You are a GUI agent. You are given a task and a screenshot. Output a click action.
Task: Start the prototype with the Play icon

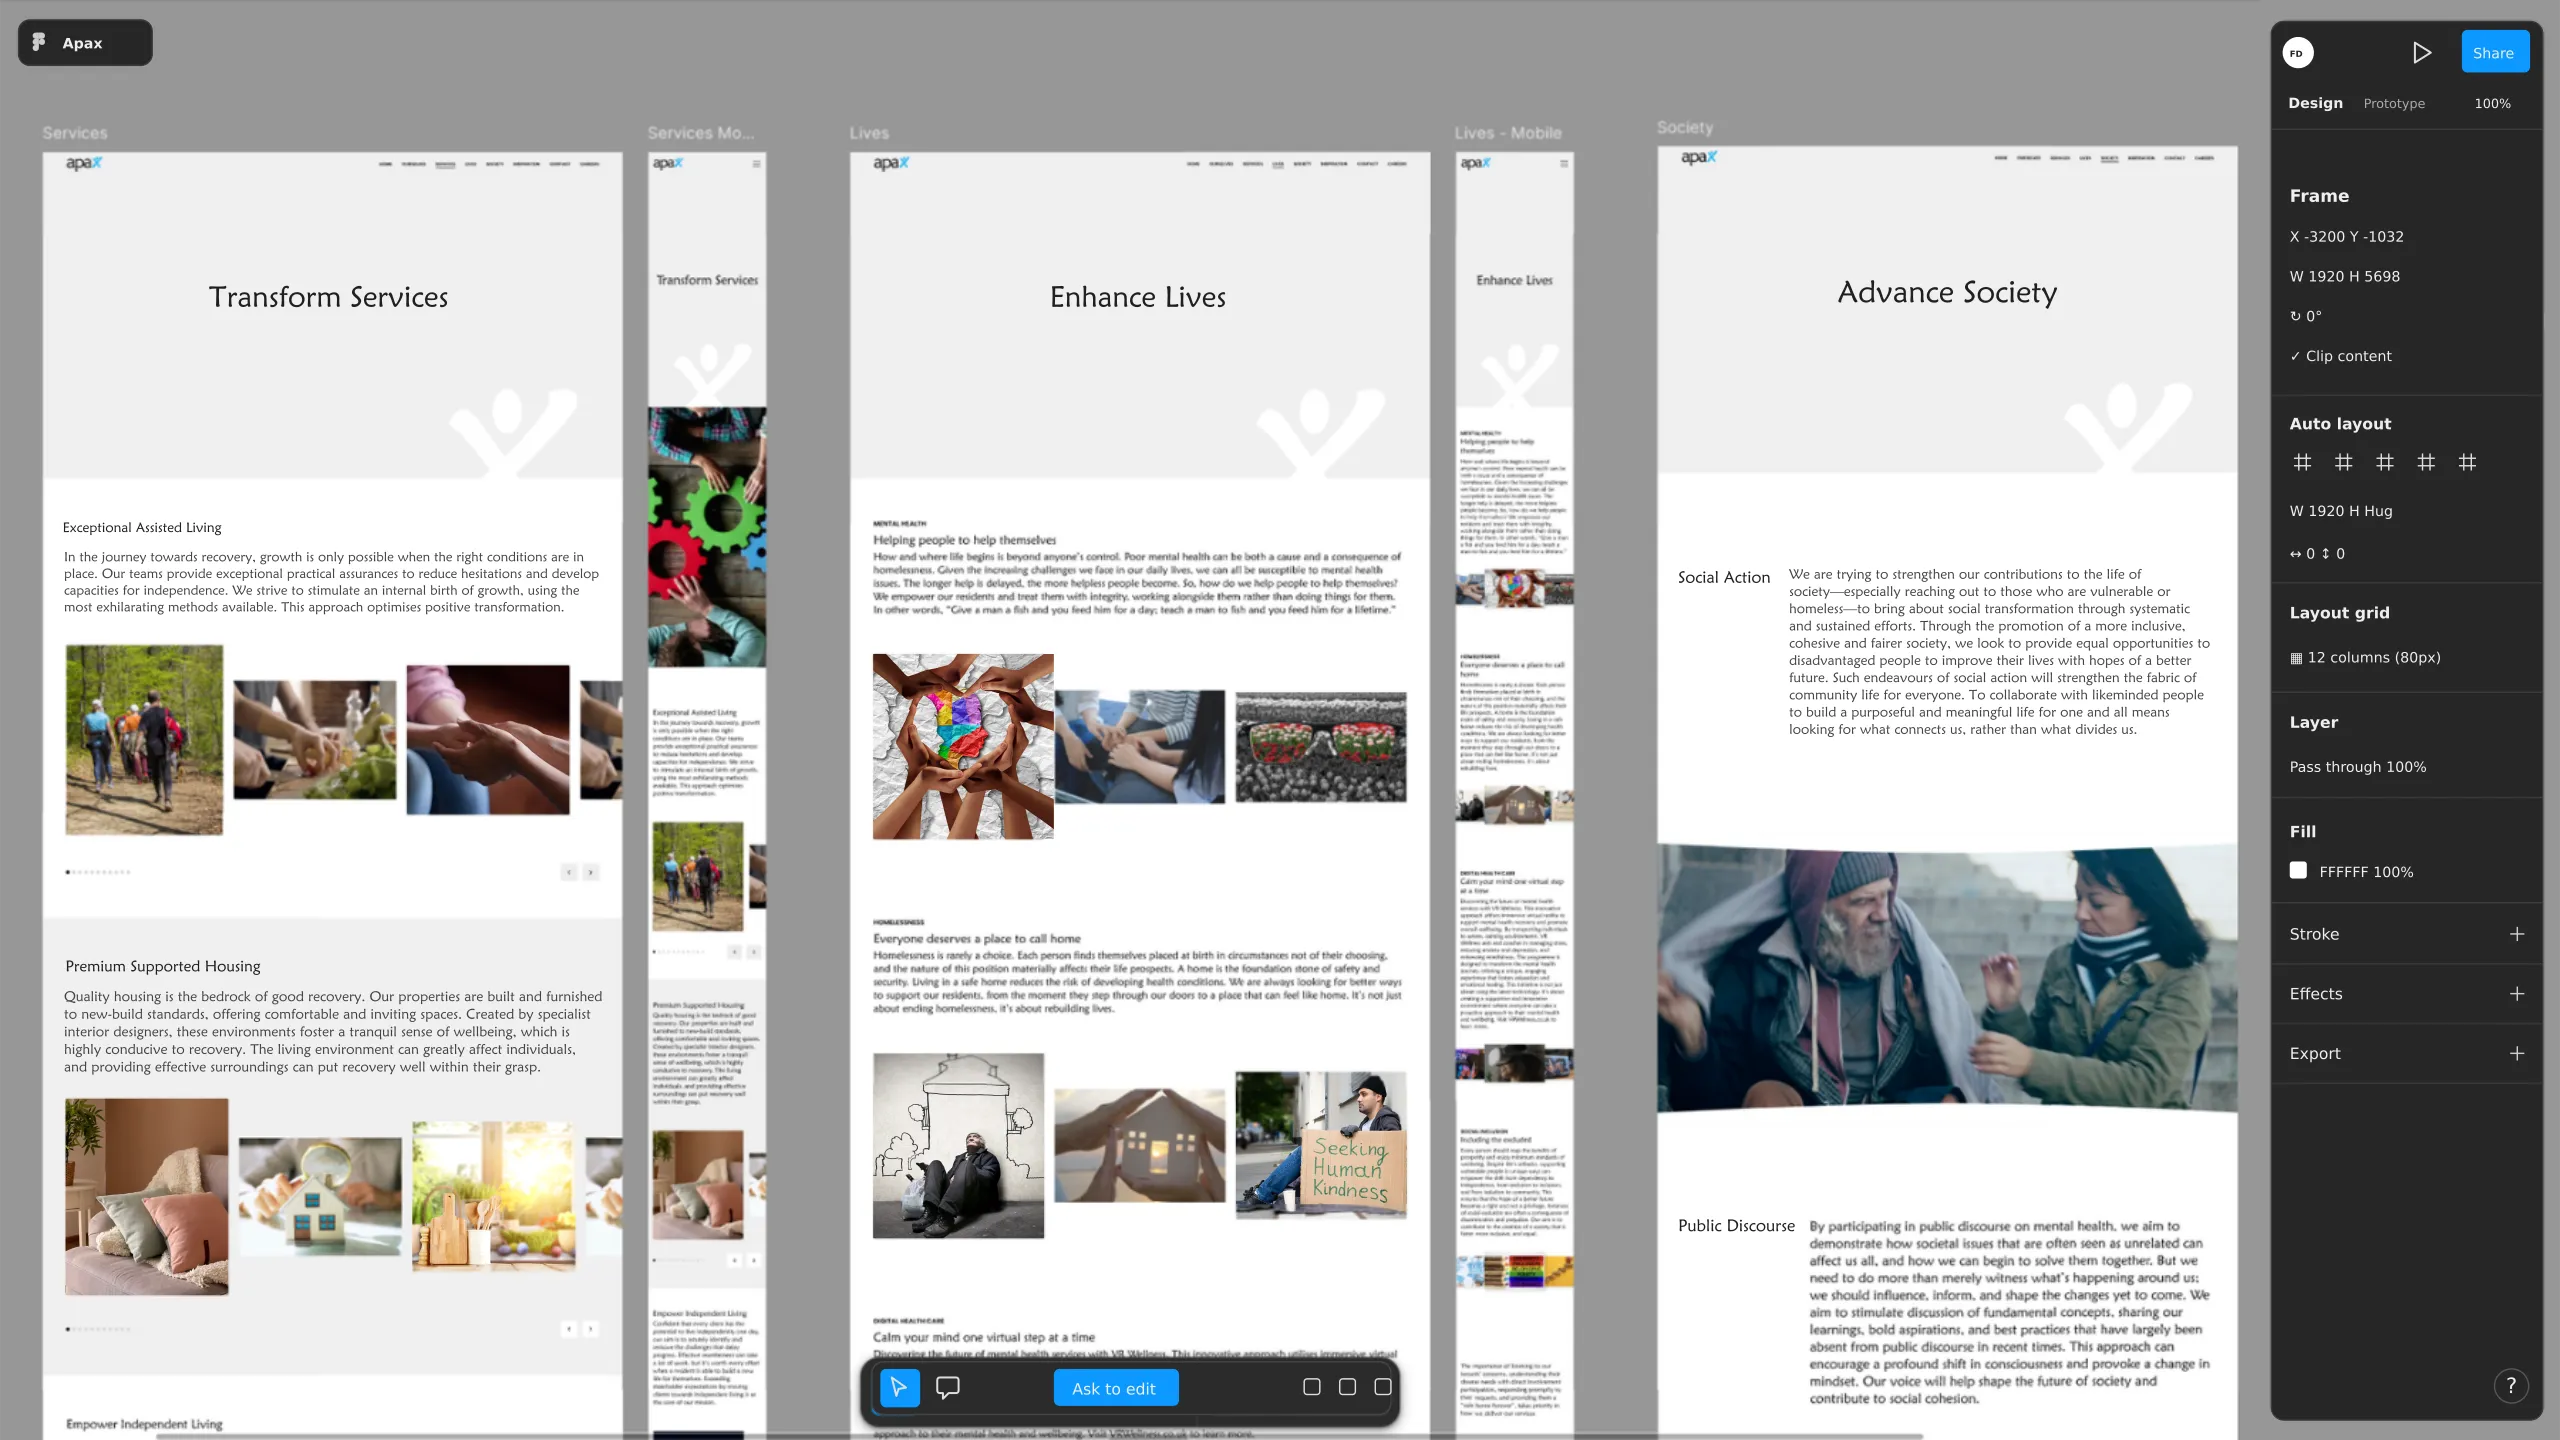point(2421,52)
